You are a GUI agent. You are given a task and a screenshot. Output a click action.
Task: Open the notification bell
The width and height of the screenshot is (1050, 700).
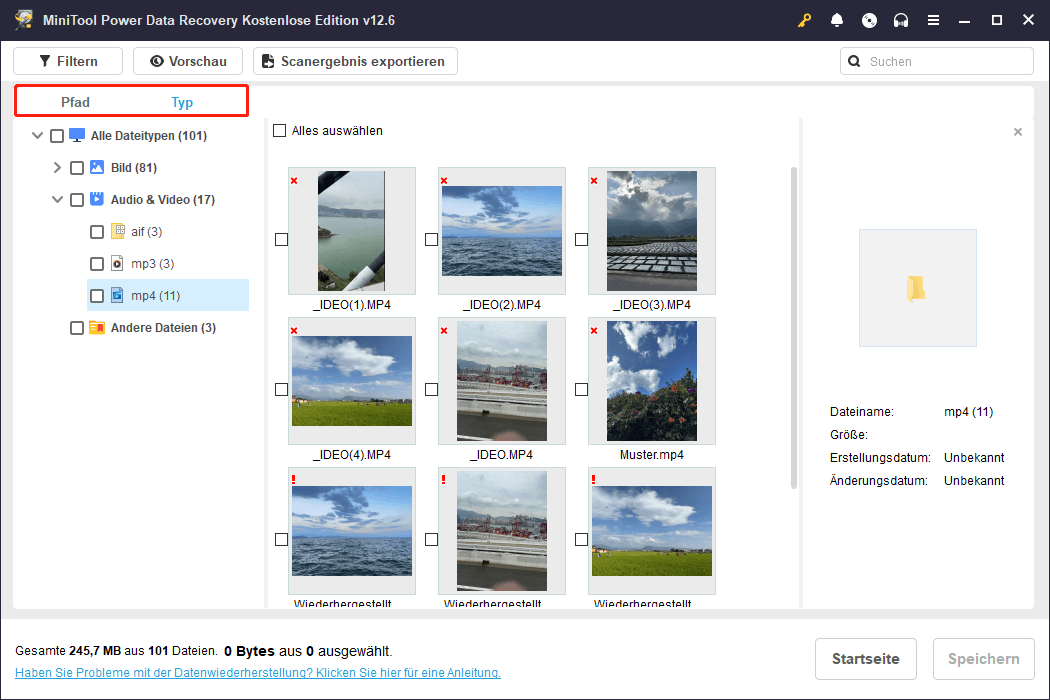pos(837,20)
